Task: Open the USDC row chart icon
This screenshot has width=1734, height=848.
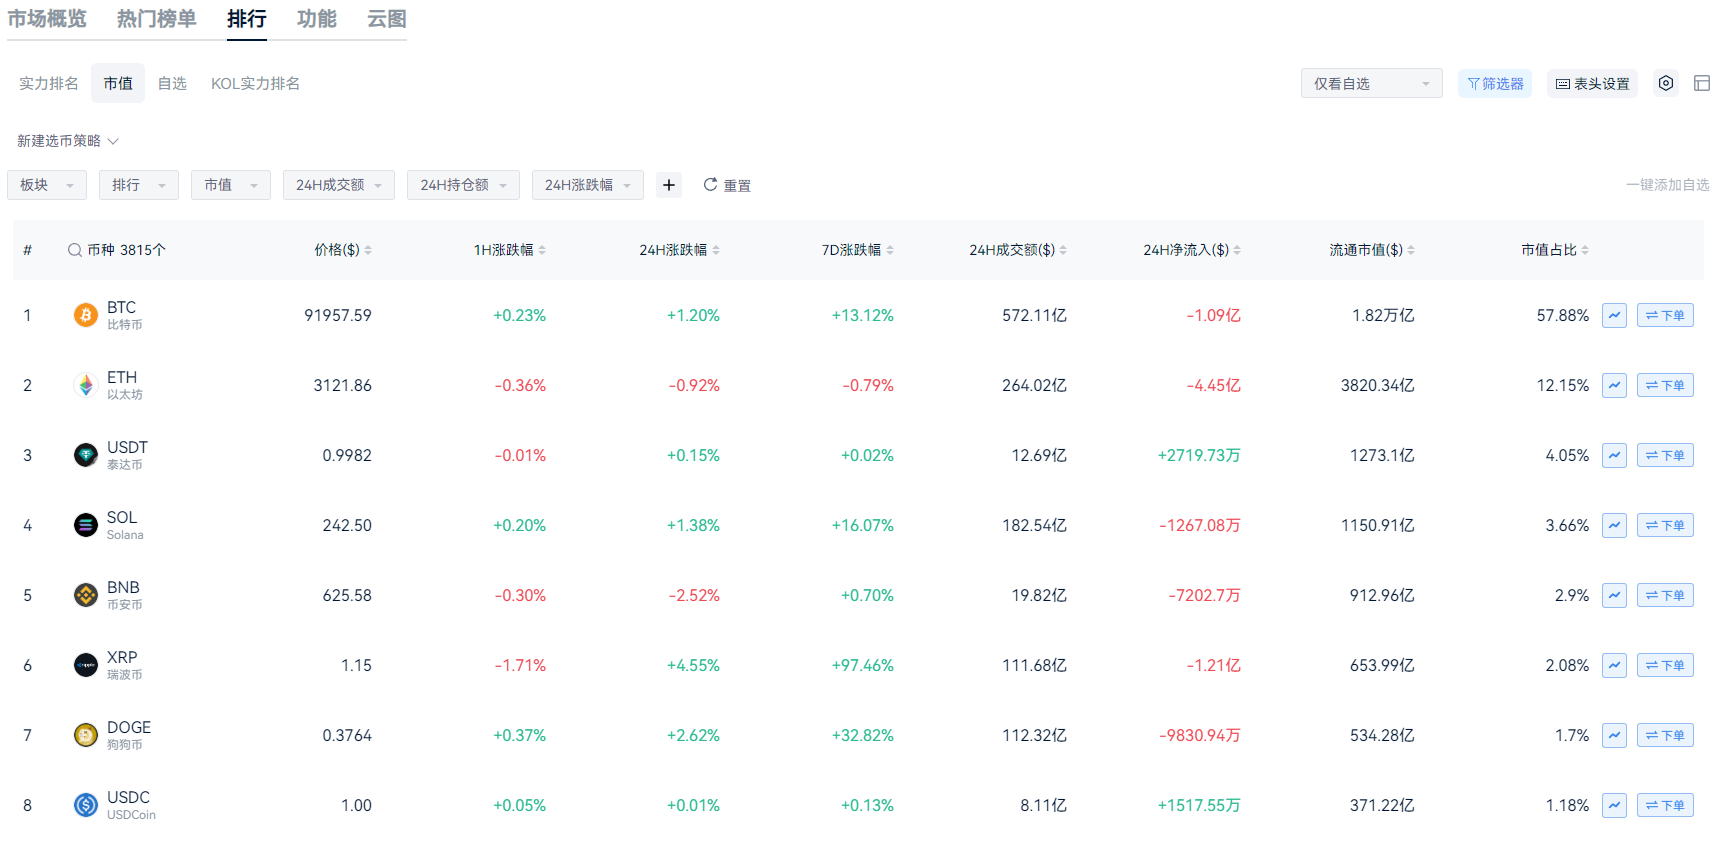Action: [1614, 805]
